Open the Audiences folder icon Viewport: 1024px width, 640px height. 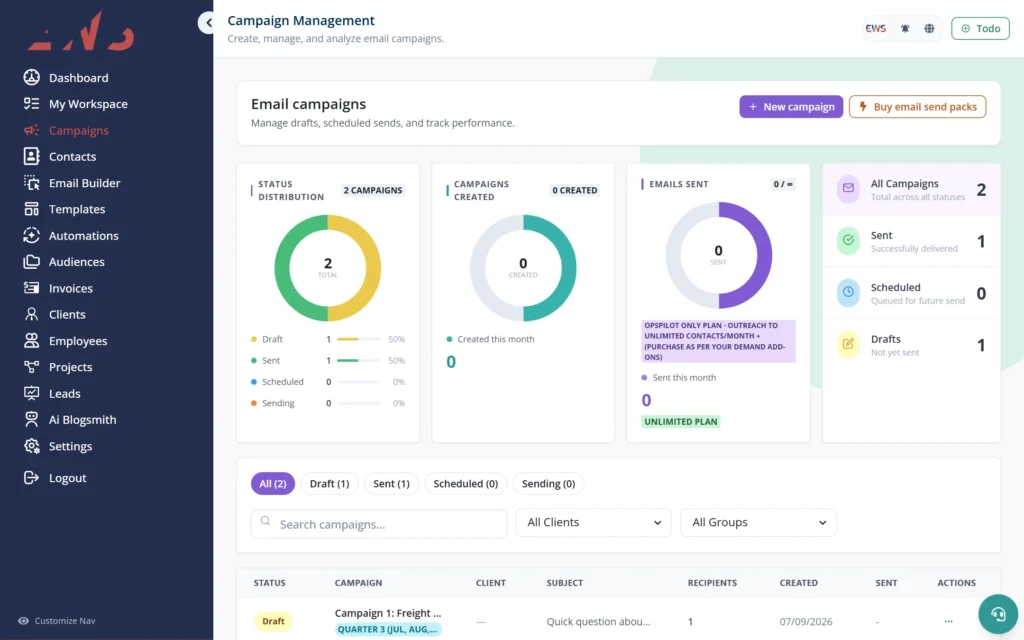point(31,261)
